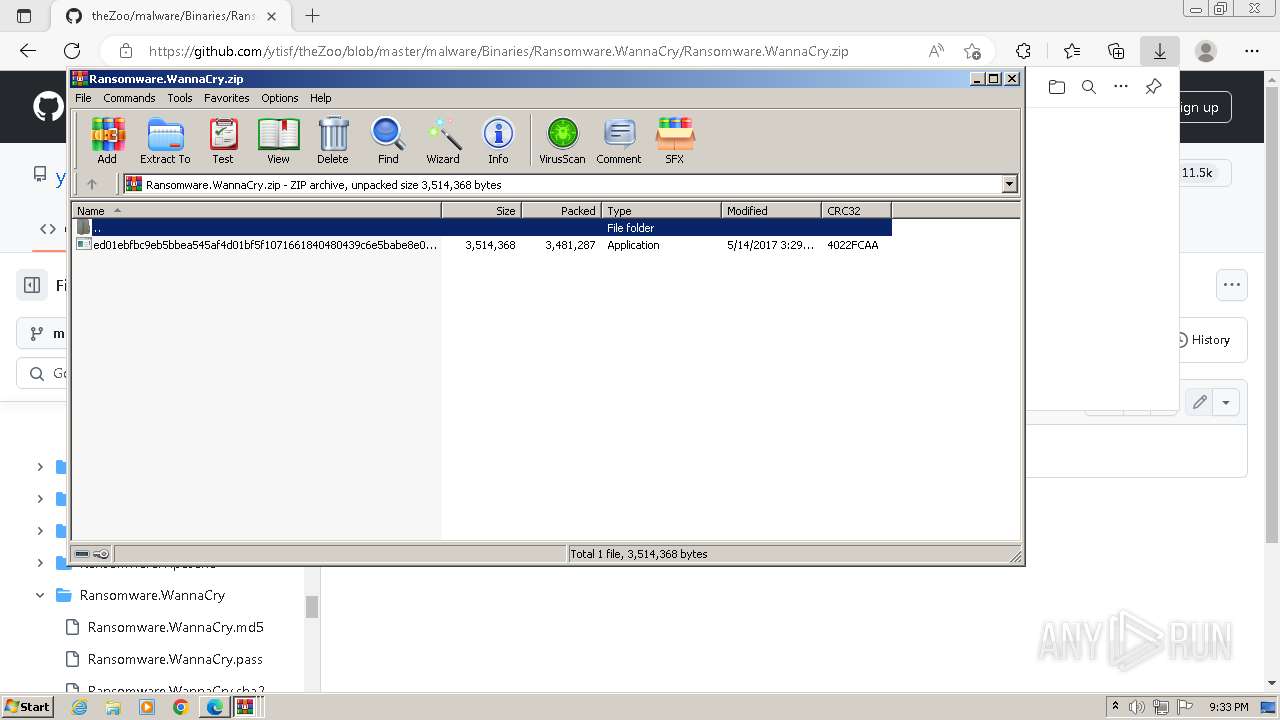1280x720 pixels.
Task: Start VirusScan on the archive
Action: tap(562, 141)
